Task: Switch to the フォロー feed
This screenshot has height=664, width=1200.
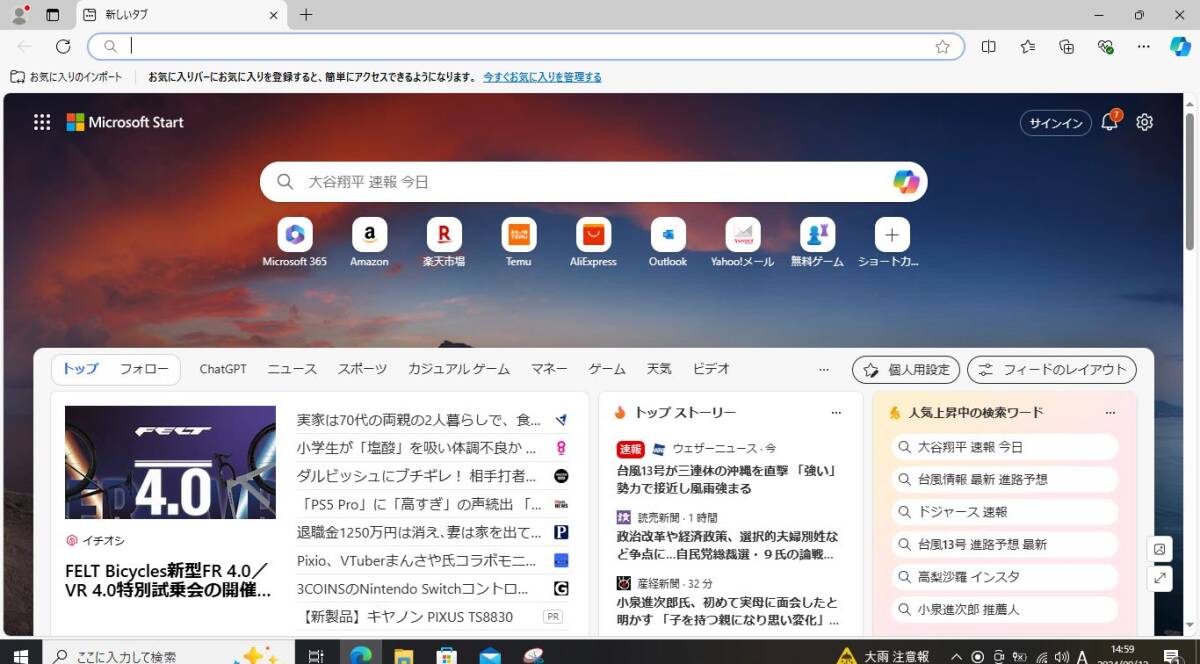Action: 145,369
